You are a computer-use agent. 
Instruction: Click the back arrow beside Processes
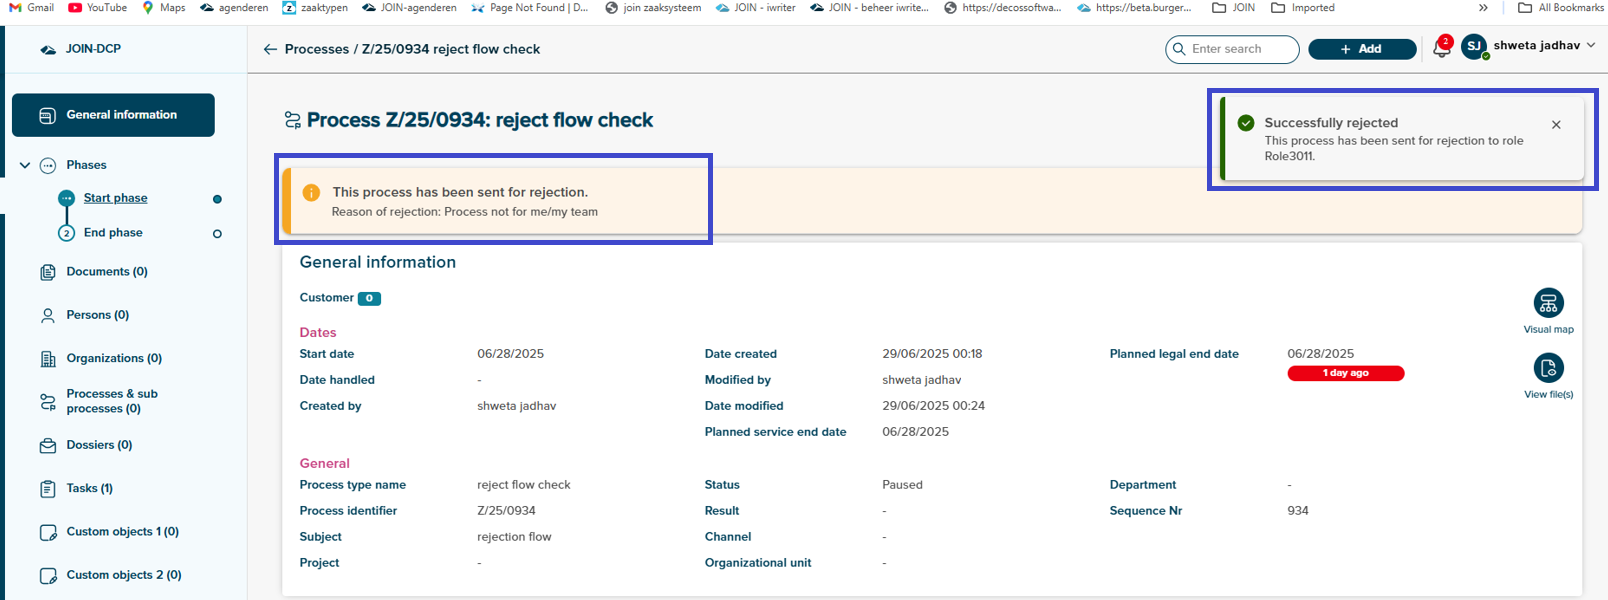(270, 49)
